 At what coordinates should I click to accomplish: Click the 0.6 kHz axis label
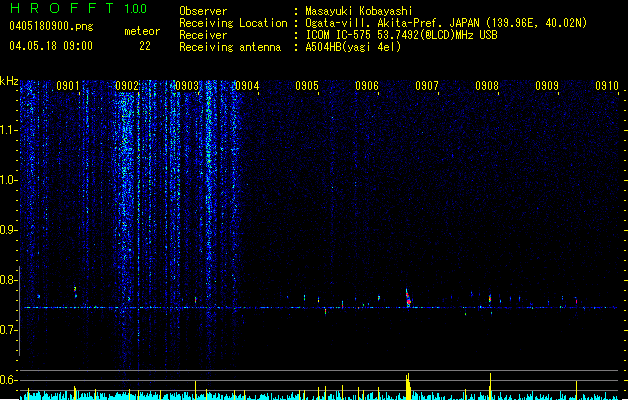8,380
